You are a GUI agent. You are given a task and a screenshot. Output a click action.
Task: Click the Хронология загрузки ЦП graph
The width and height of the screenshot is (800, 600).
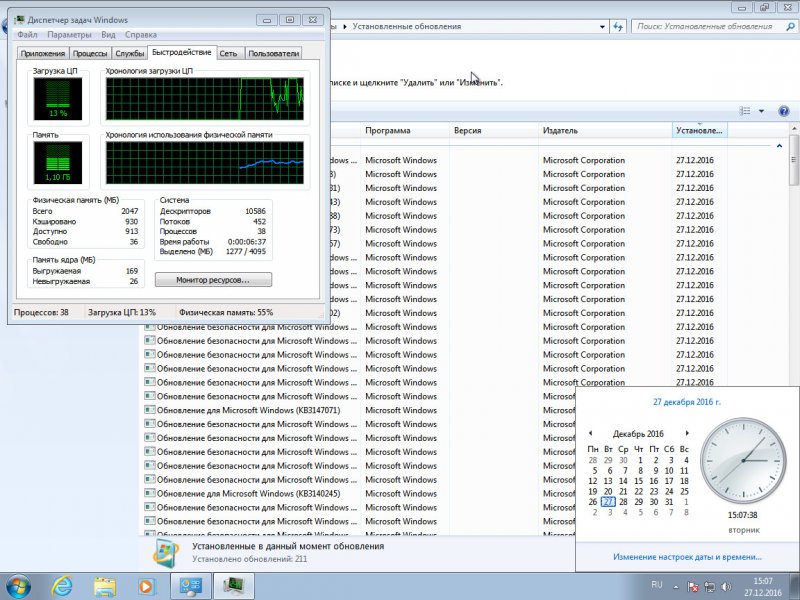click(205, 99)
